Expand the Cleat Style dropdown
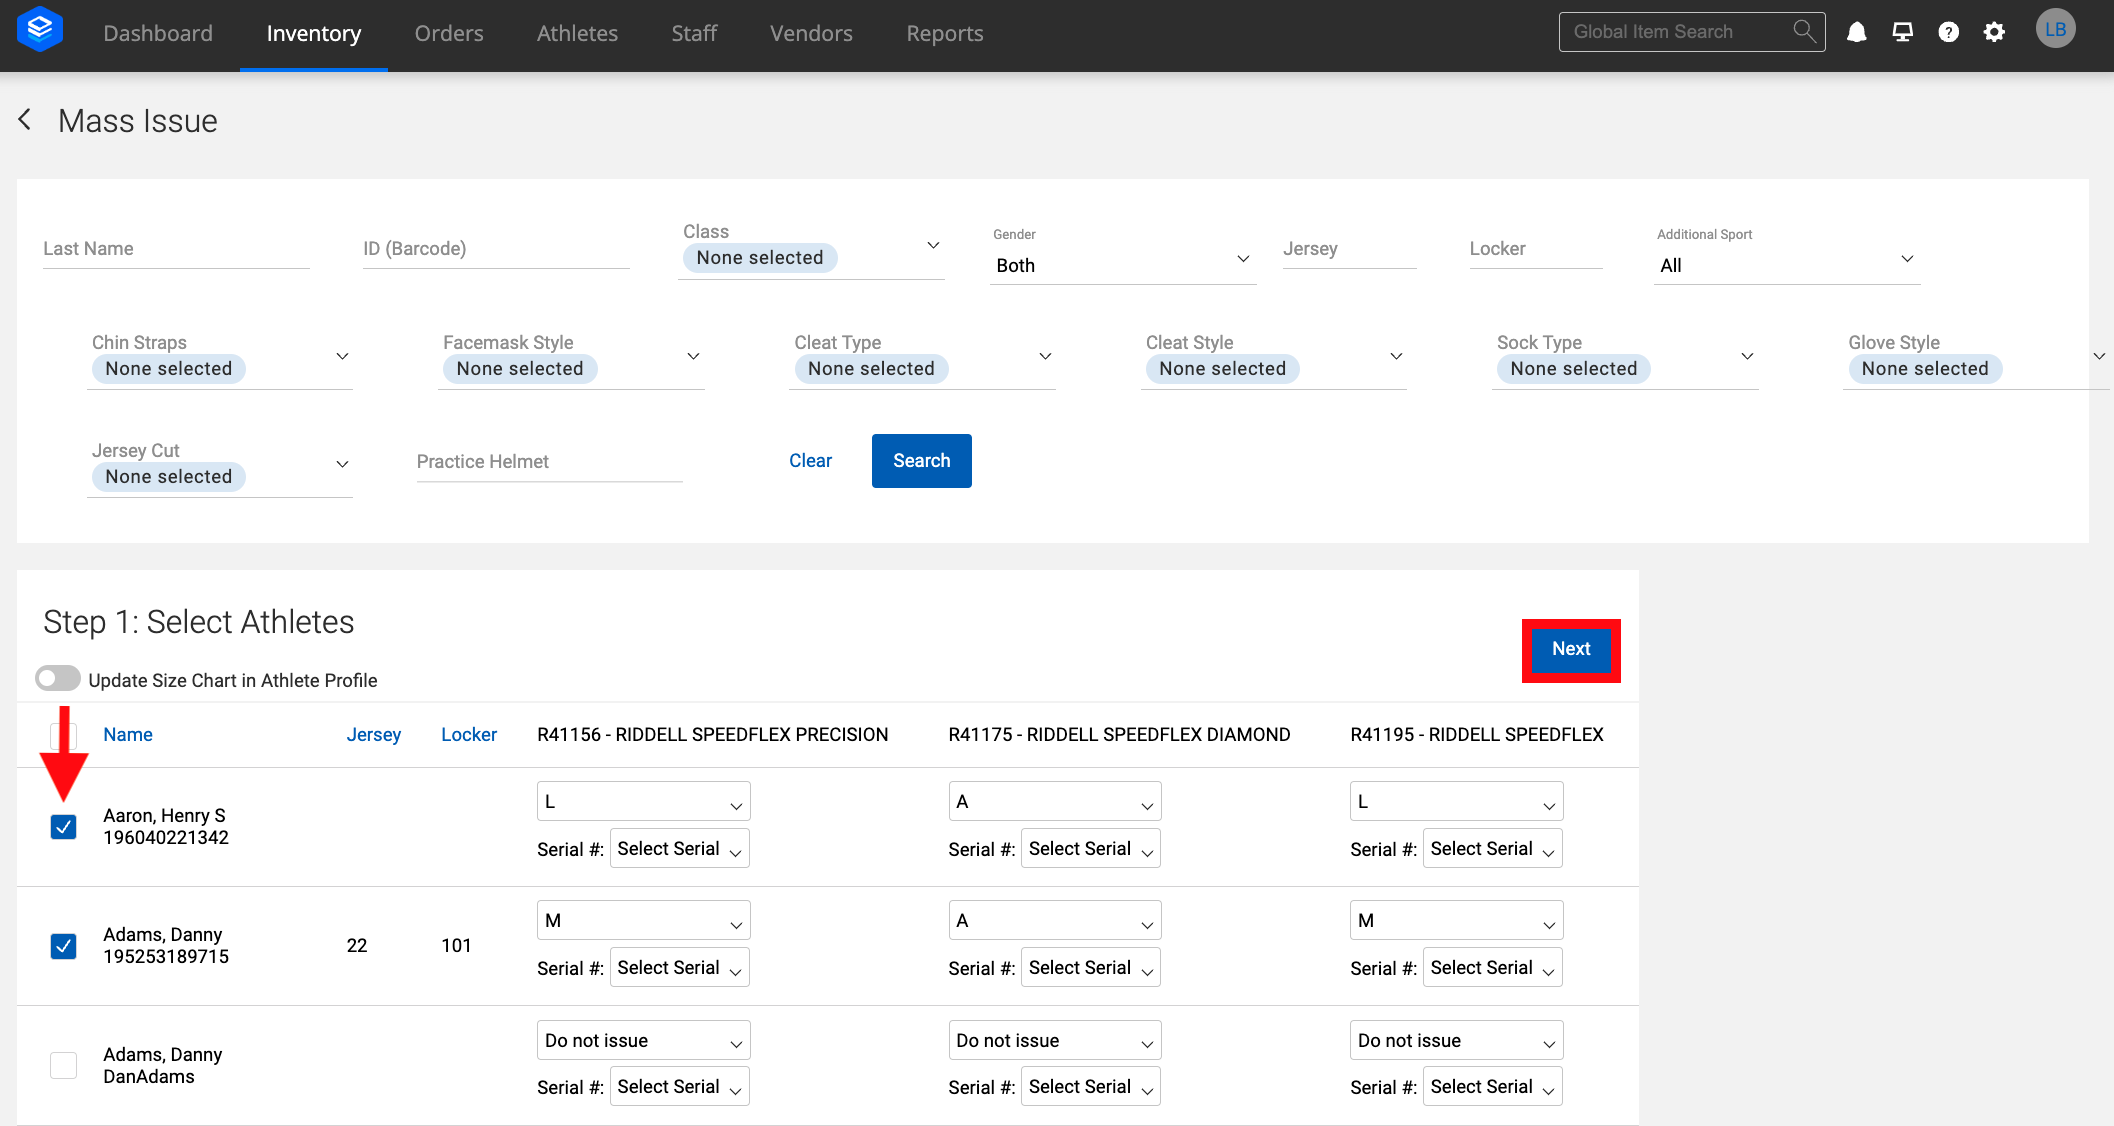This screenshot has height=1126, width=2114. coord(1274,359)
